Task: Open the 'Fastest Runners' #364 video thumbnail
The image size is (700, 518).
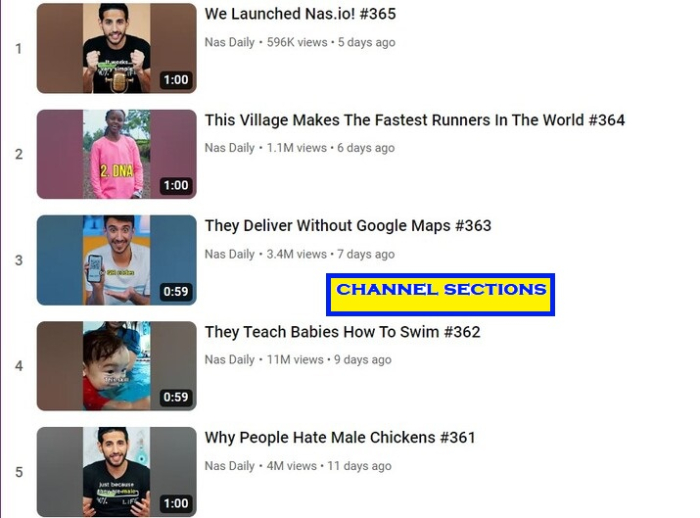Action: 117,154
